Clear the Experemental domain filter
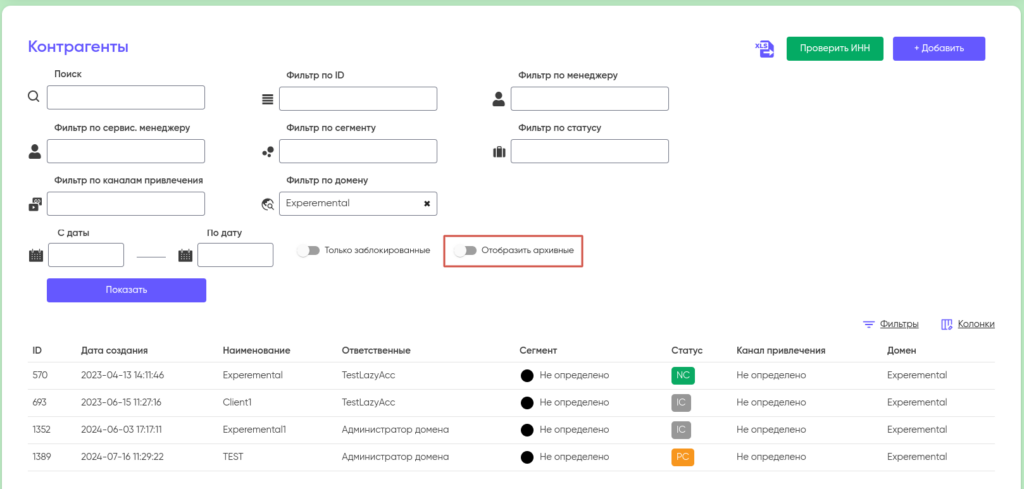Viewport: 1024px width, 489px height. (427, 203)
